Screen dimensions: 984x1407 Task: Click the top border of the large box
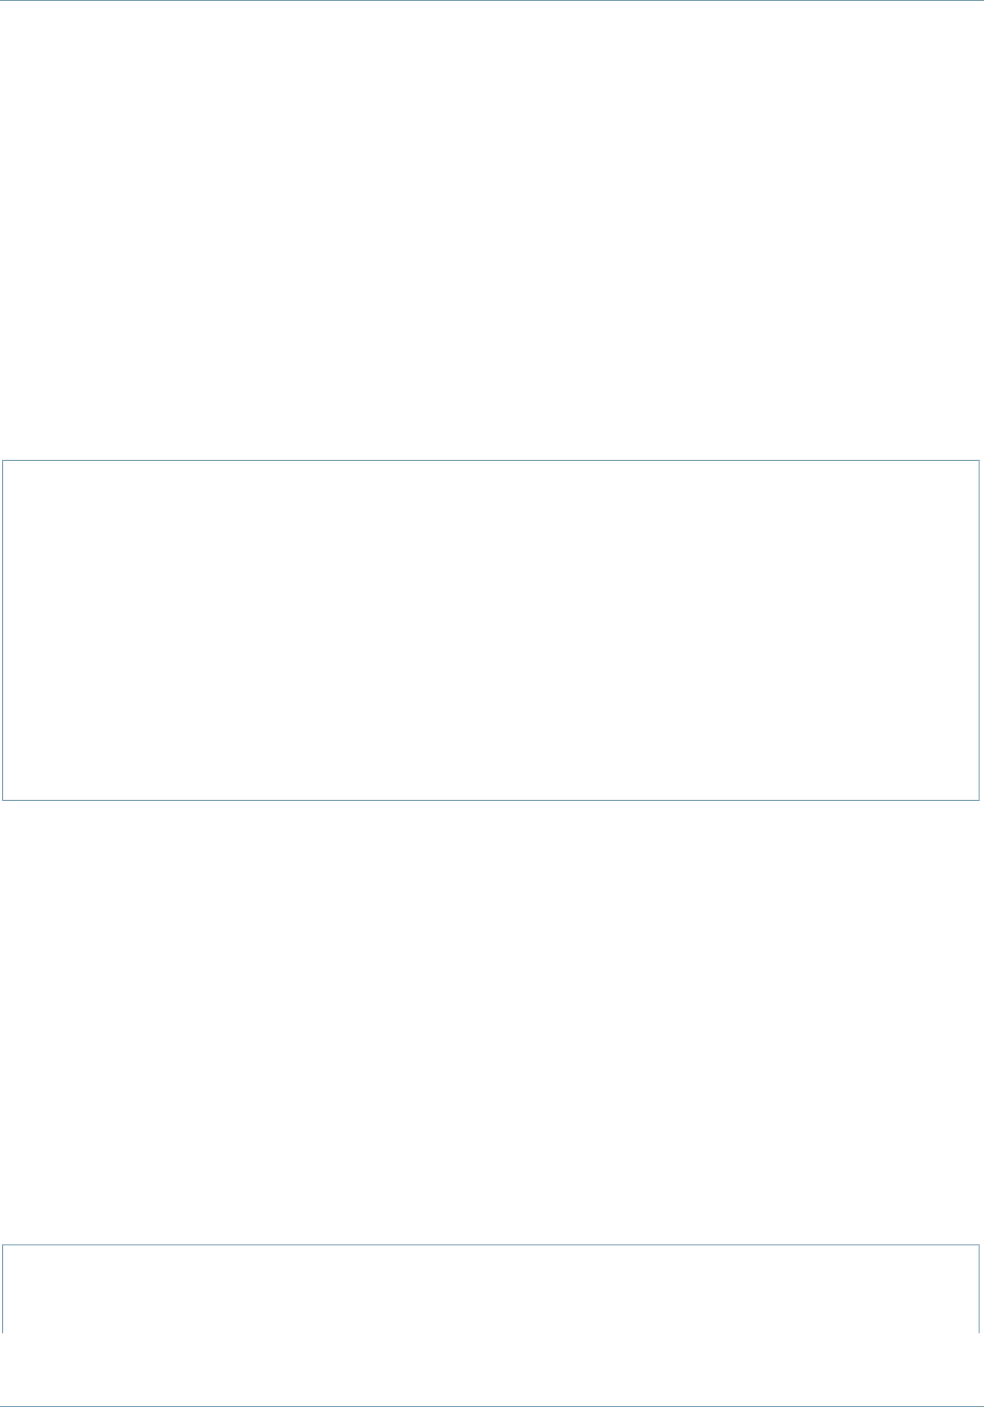490,460
